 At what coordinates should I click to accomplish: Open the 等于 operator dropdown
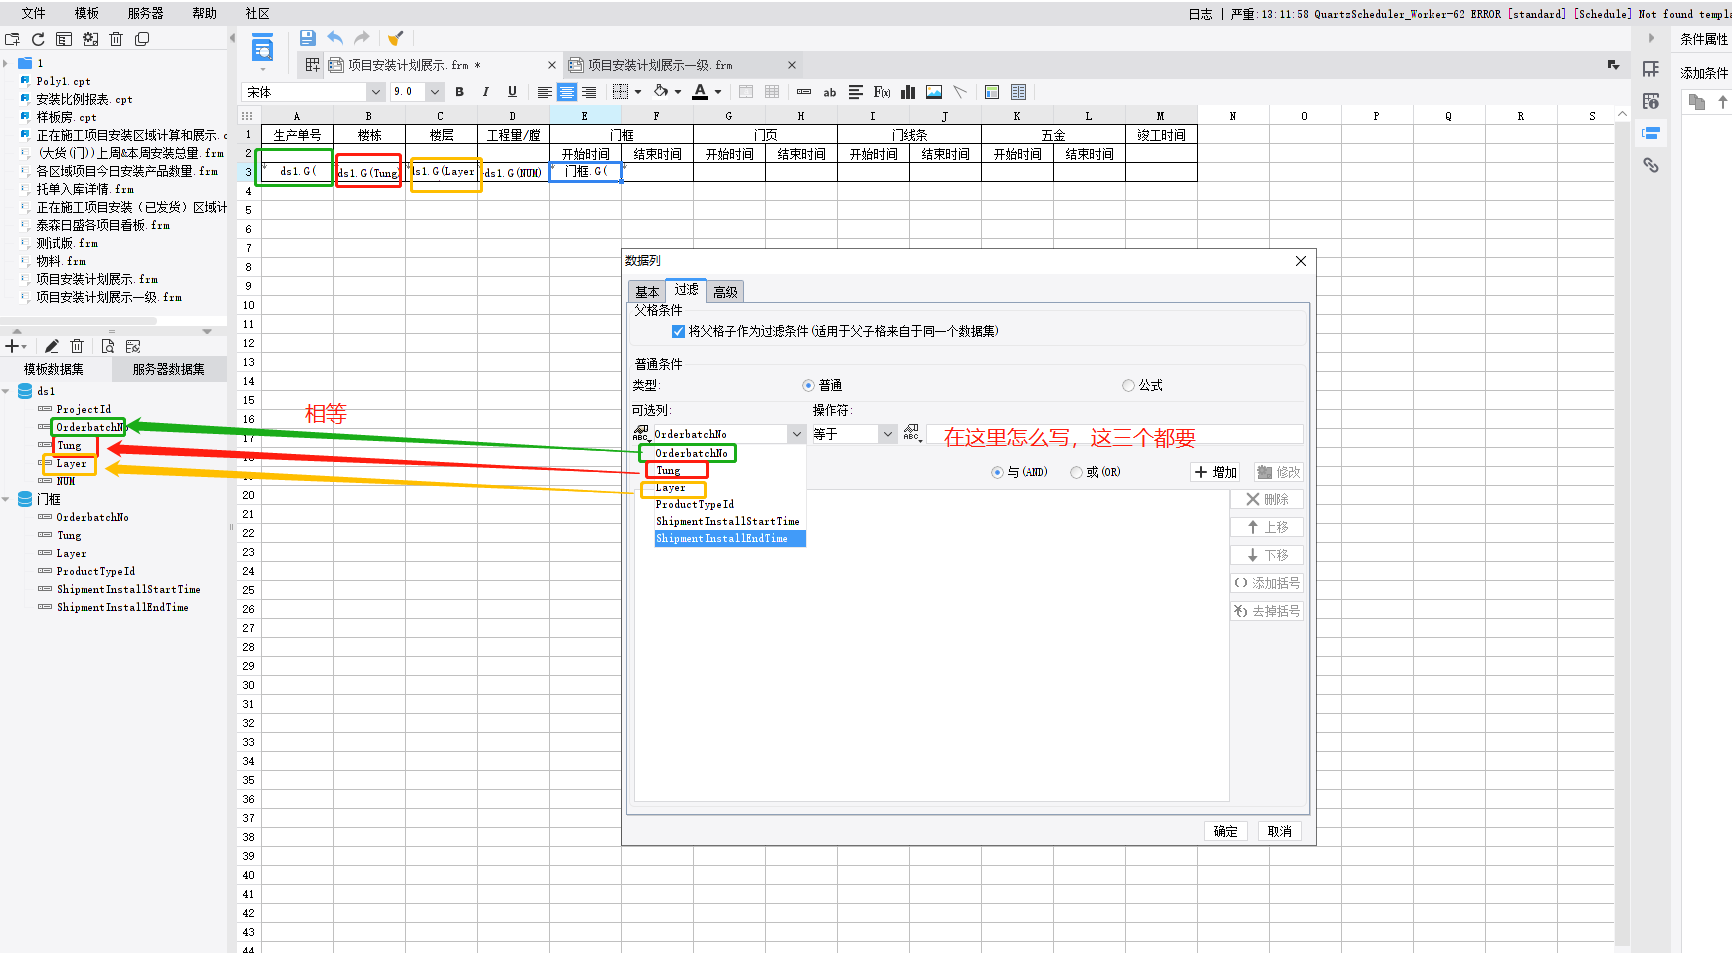coord(887,434)
